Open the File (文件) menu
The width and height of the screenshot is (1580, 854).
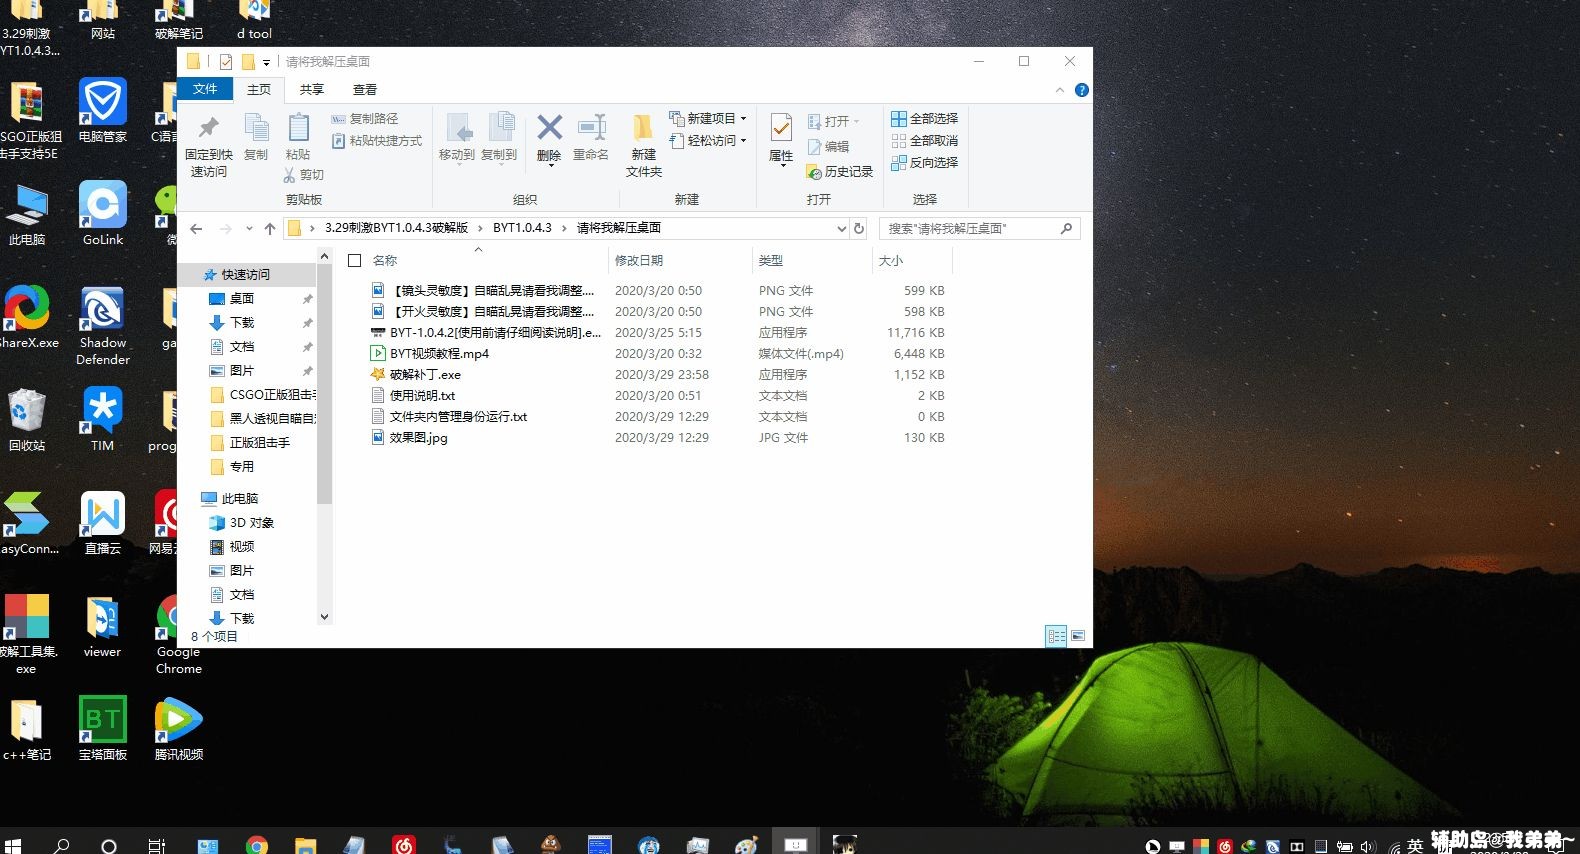pos(205,89)
